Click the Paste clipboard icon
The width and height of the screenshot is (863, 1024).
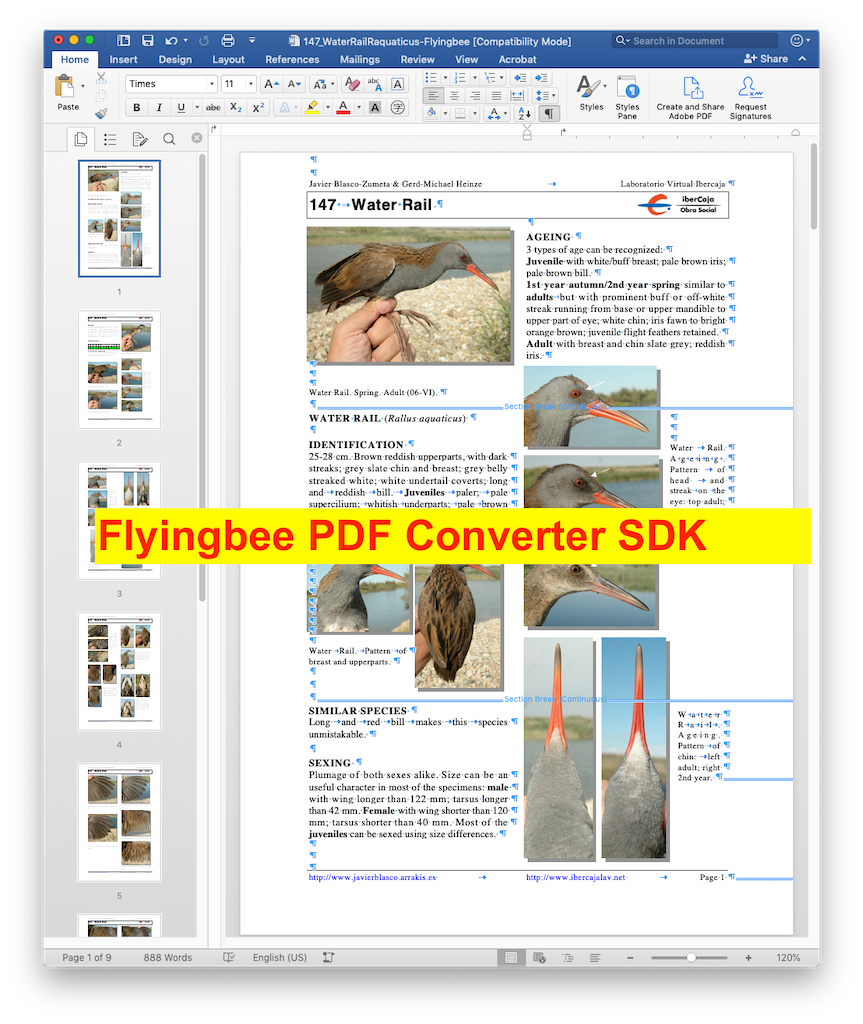(65, 87)
